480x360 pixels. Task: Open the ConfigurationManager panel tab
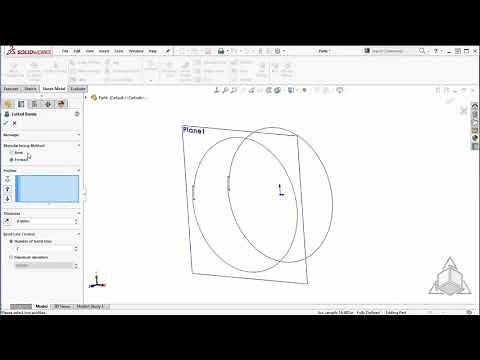click(34, 104)
